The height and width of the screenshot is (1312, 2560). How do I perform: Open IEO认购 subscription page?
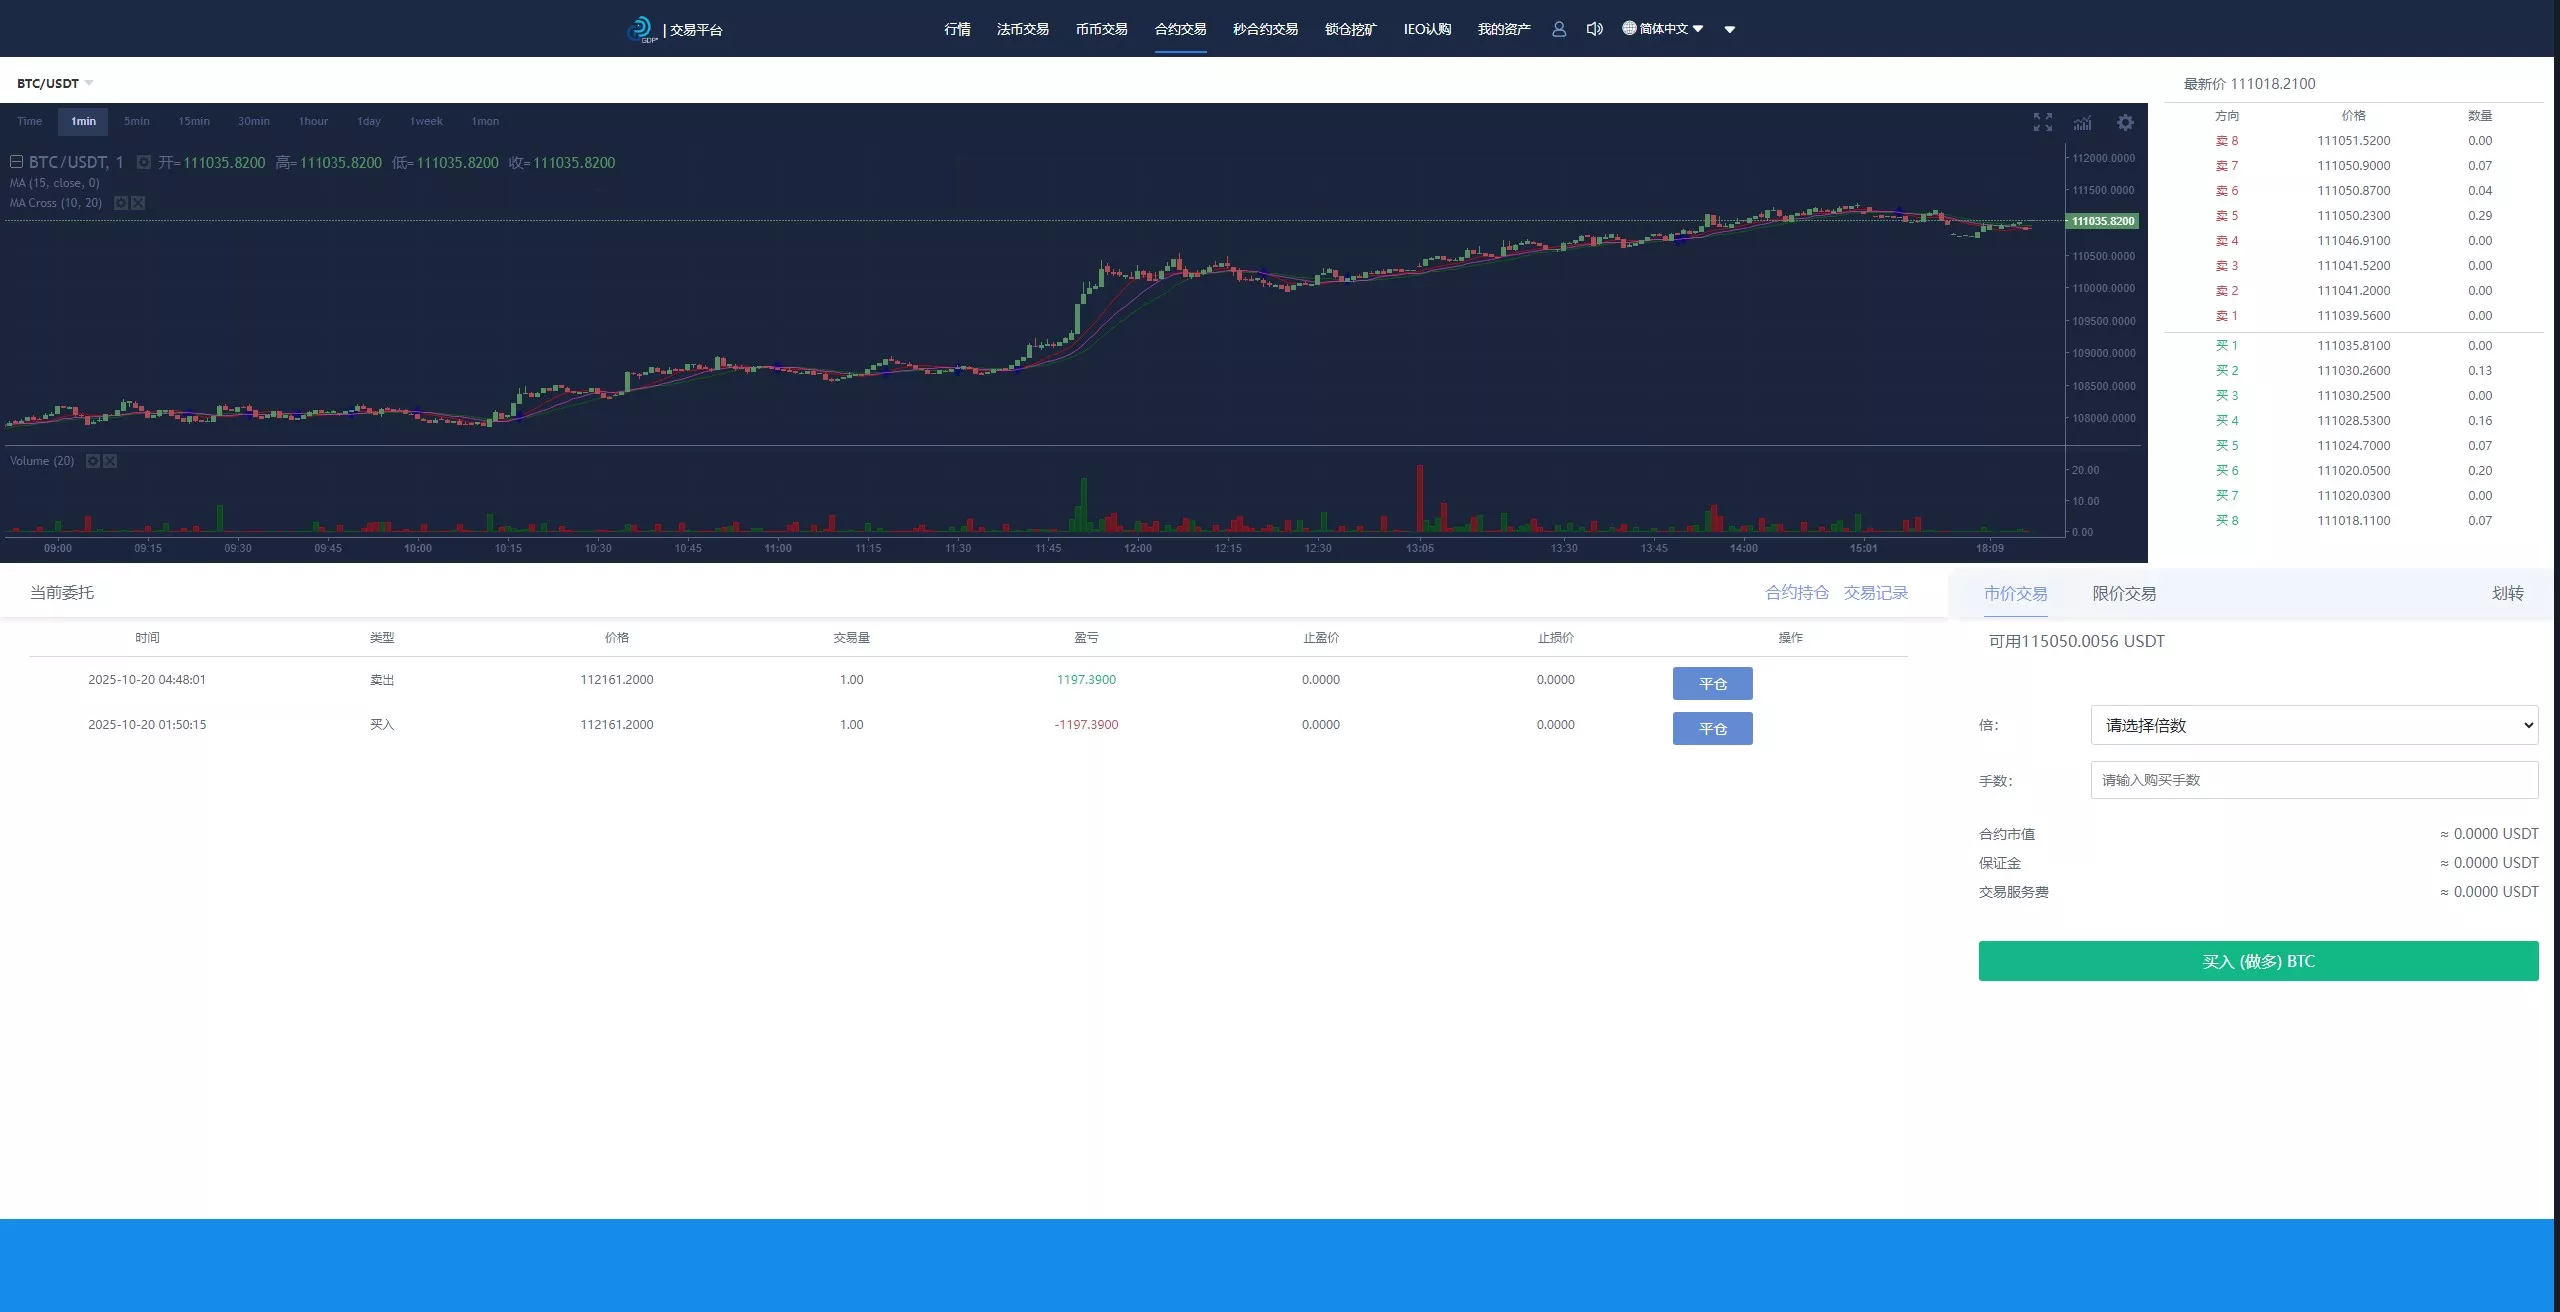1427,29
